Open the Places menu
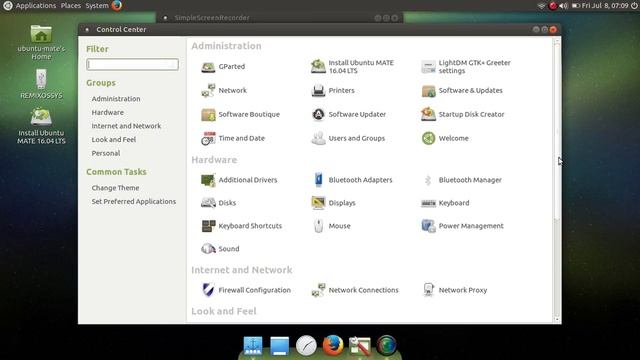Screen dimensions: 640x360 [71, 6]
